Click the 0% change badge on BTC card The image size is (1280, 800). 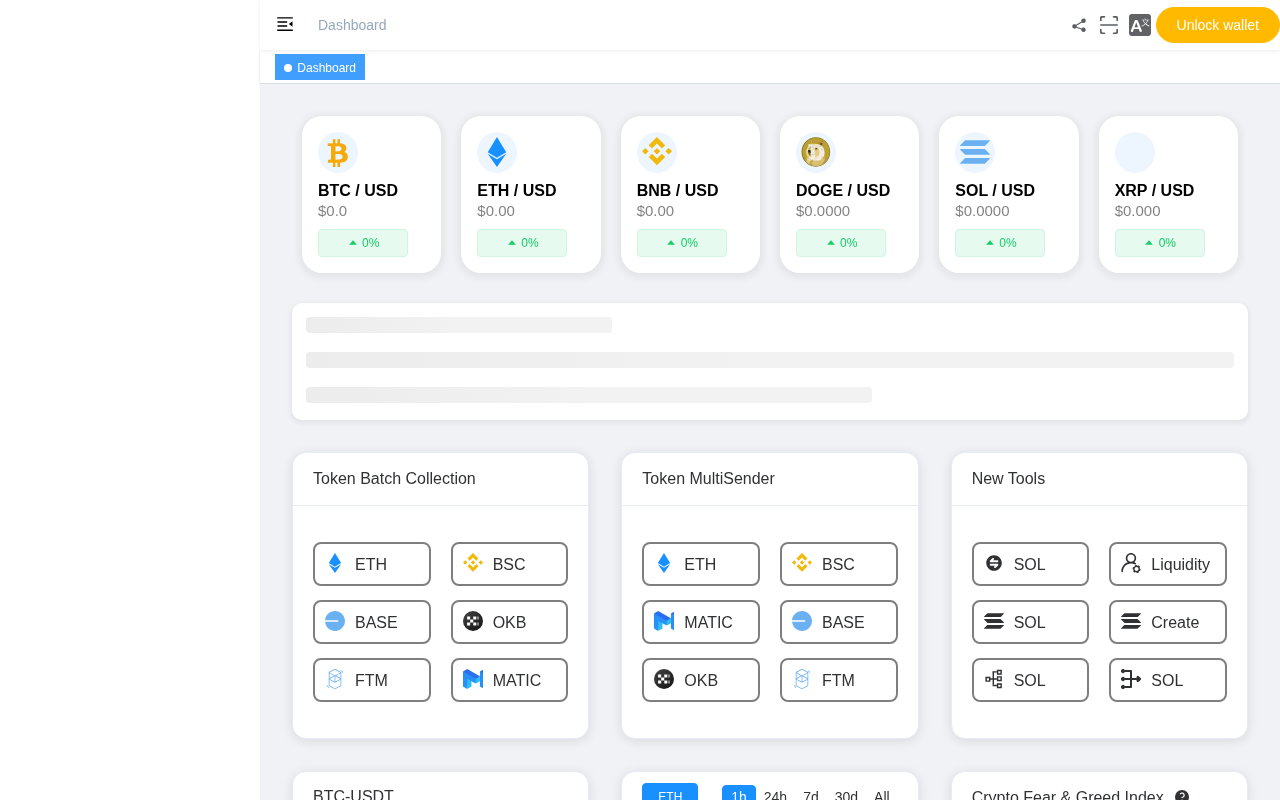click(363, 243)
